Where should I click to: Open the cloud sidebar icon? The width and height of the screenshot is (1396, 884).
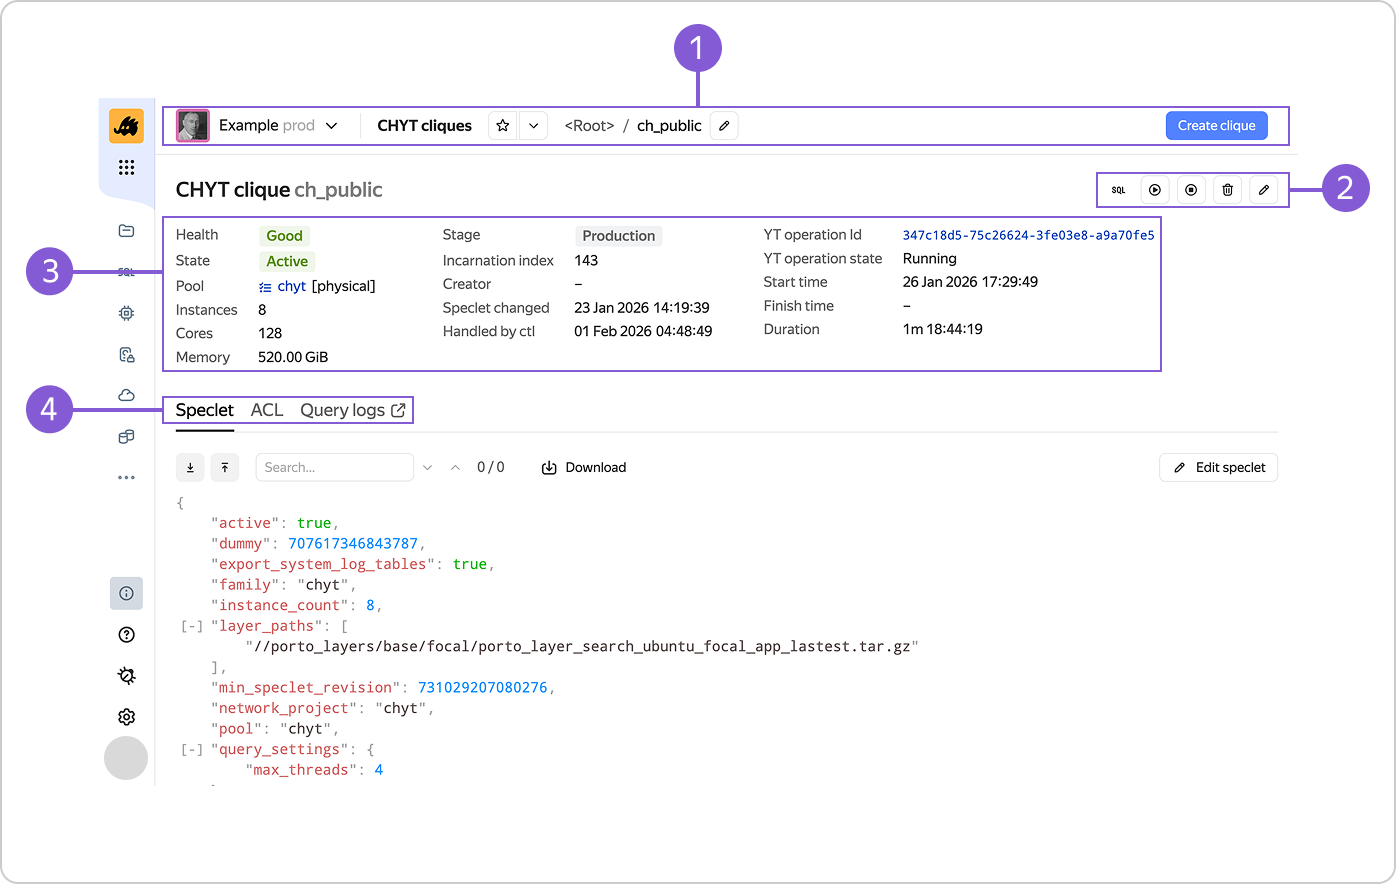[126, 395]
